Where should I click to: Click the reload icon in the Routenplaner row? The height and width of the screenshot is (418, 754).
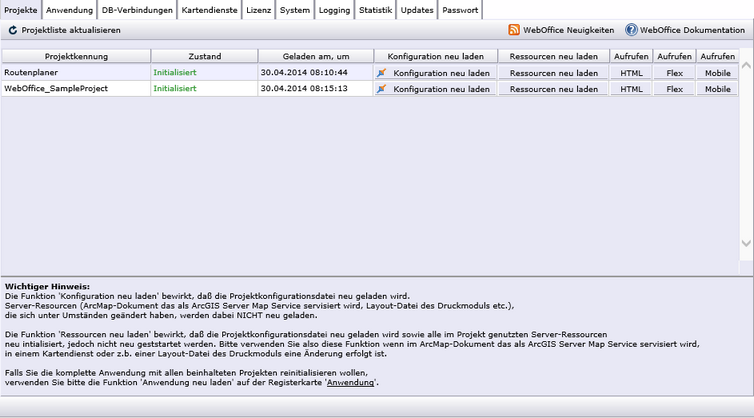click(x=381, y=73)
